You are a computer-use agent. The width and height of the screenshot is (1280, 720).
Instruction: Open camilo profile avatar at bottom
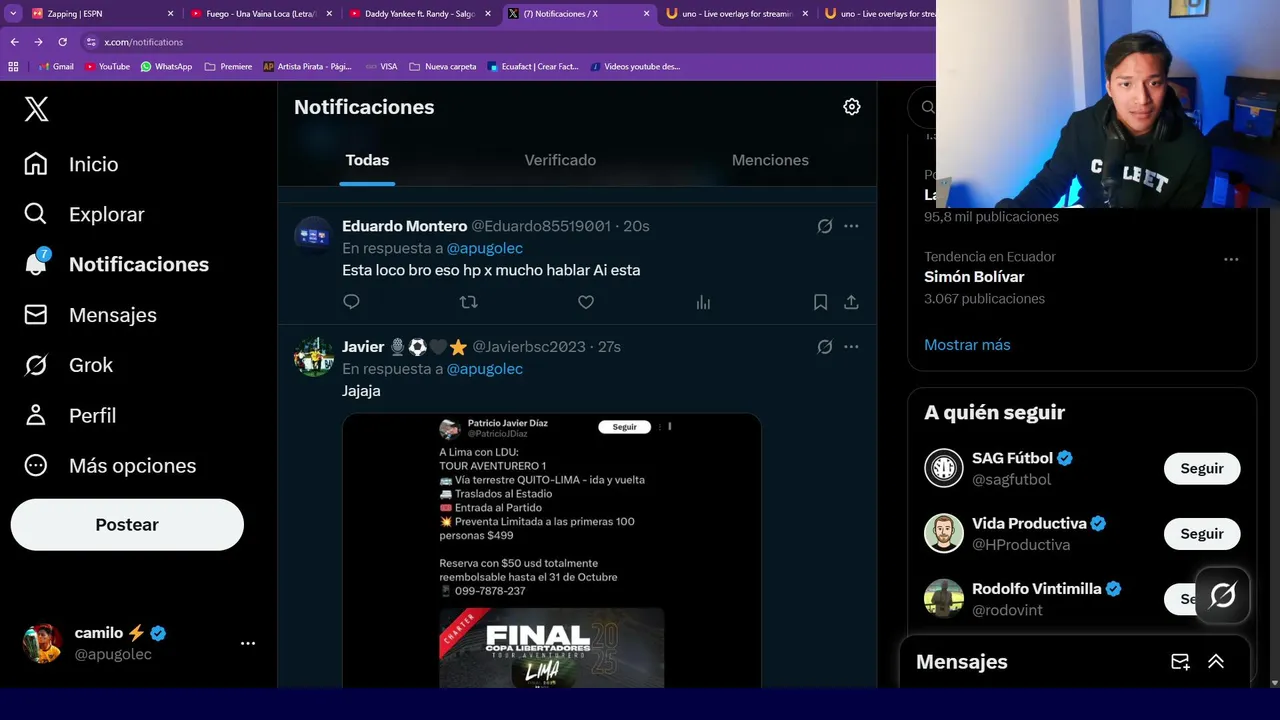point(42,643)
